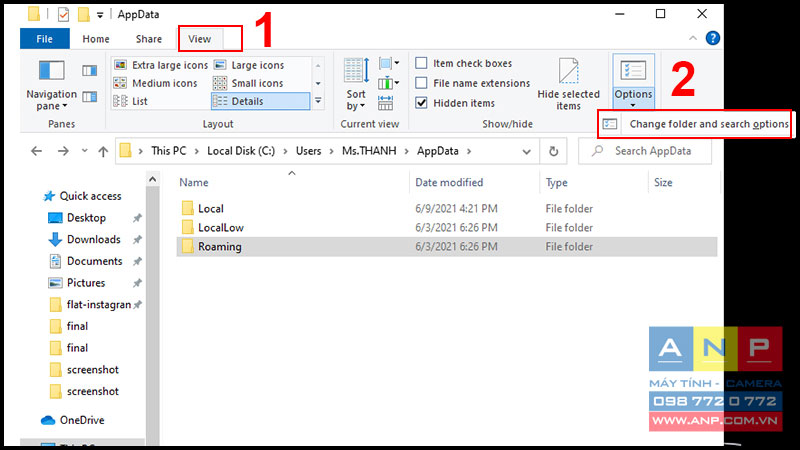Refresh the AppData folder view

coord(553,151)
